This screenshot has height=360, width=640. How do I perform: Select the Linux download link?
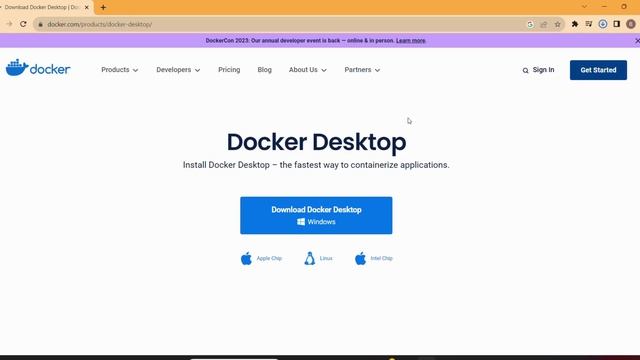tap(326, 258)
